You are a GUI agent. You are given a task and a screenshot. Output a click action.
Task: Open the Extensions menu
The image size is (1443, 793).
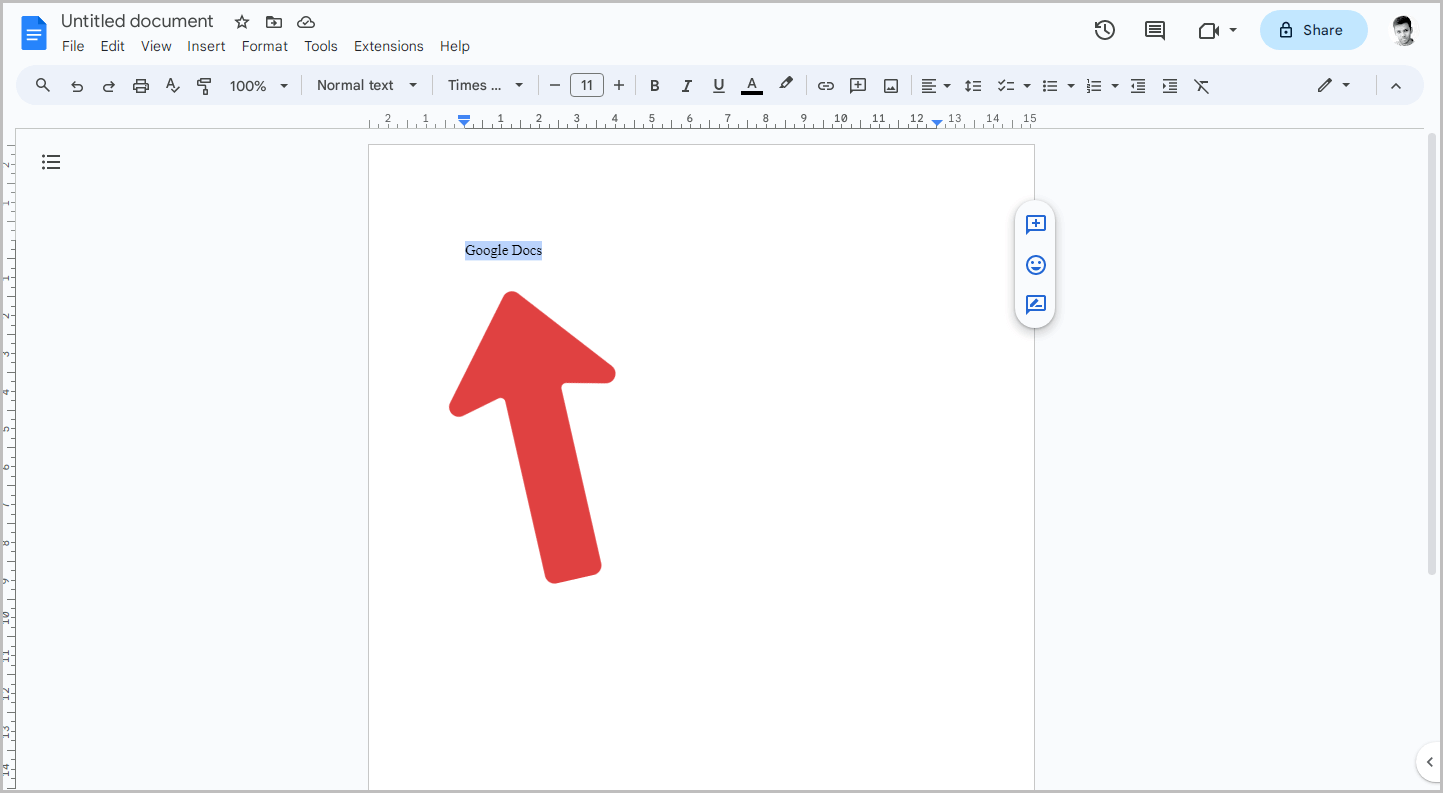(389, 46)
